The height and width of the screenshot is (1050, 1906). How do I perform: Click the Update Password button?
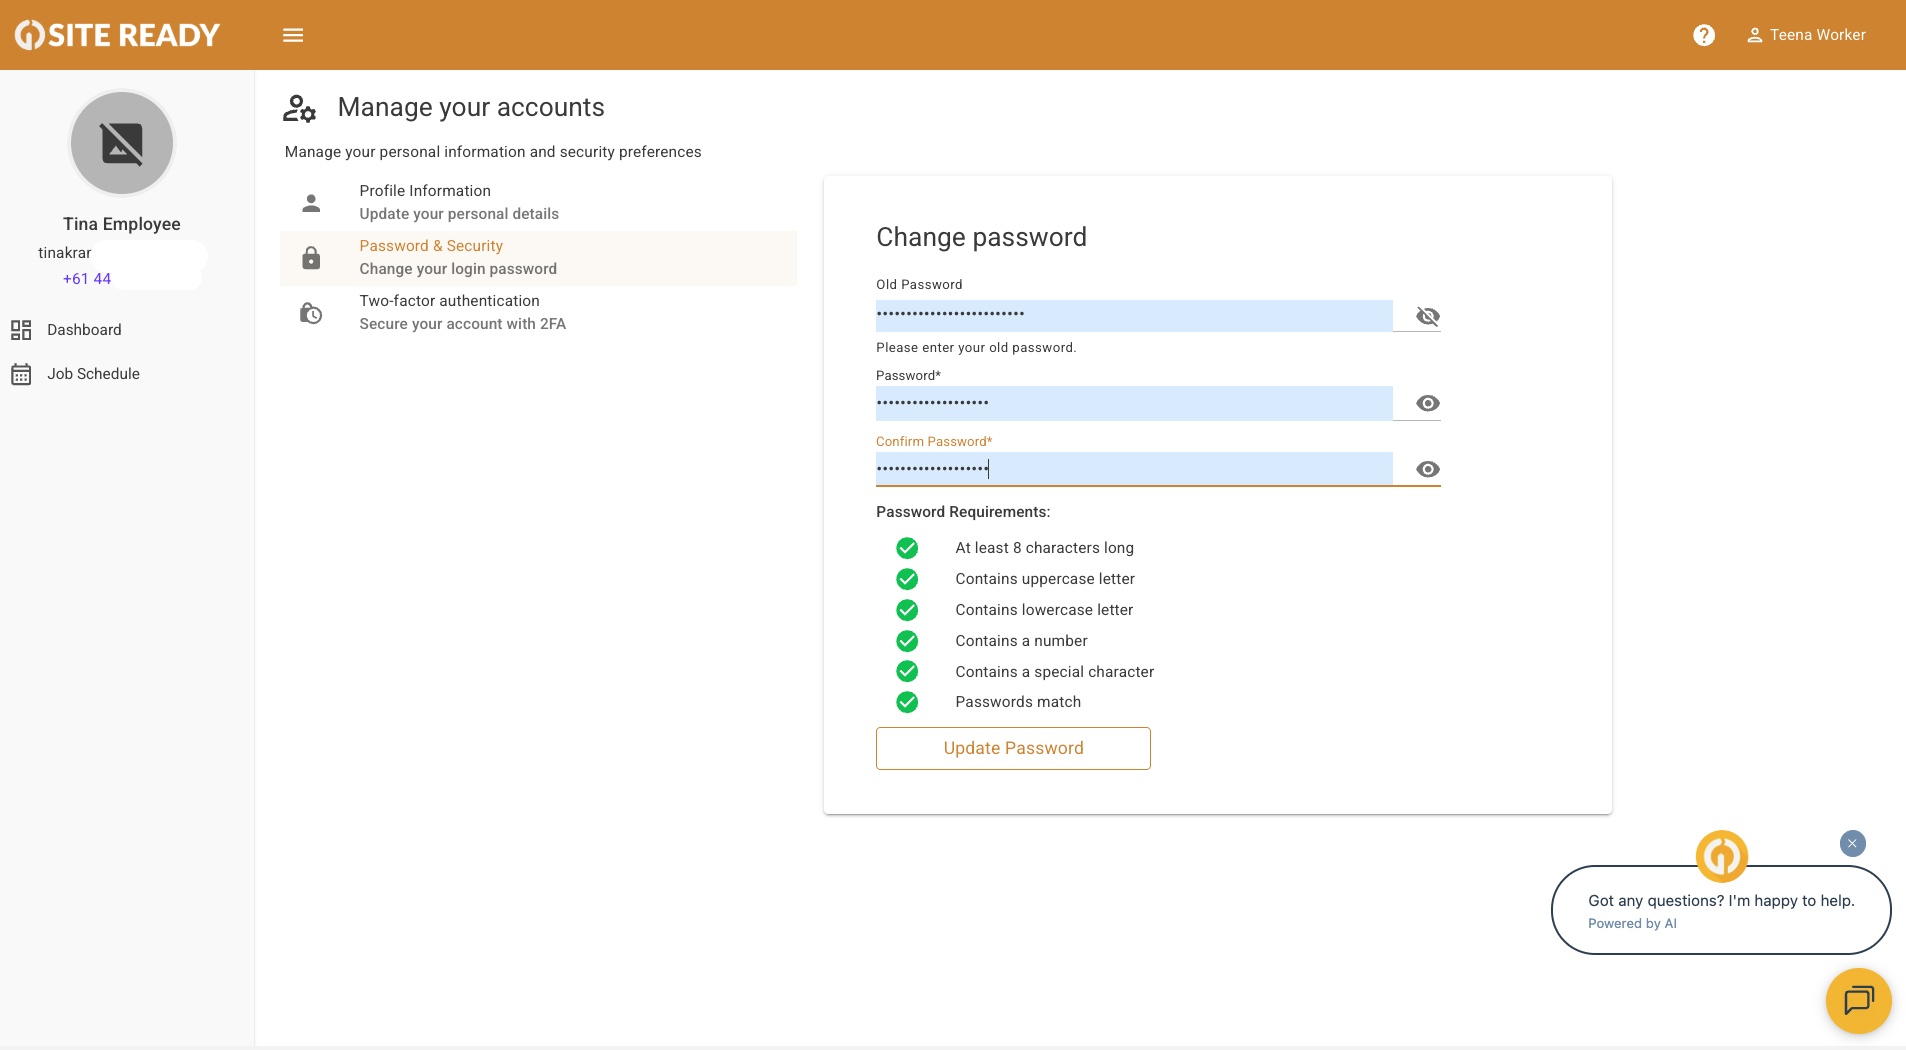coord(1013,748)
